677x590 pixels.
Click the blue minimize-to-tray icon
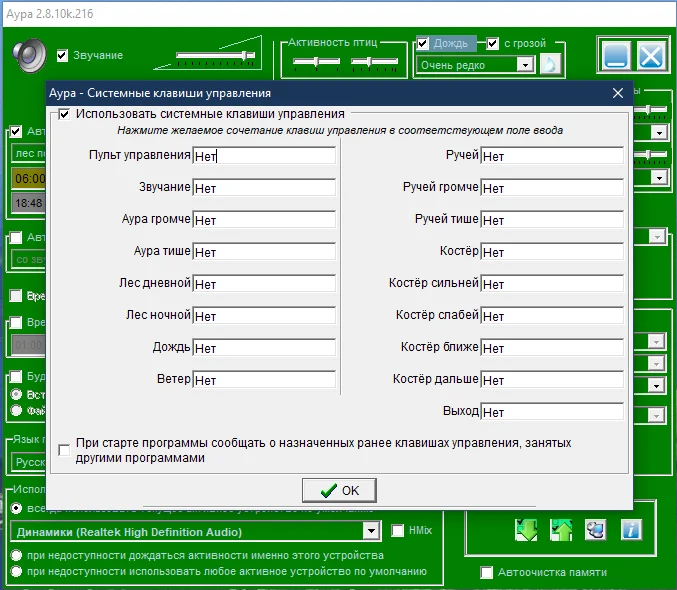click(616, 55)
